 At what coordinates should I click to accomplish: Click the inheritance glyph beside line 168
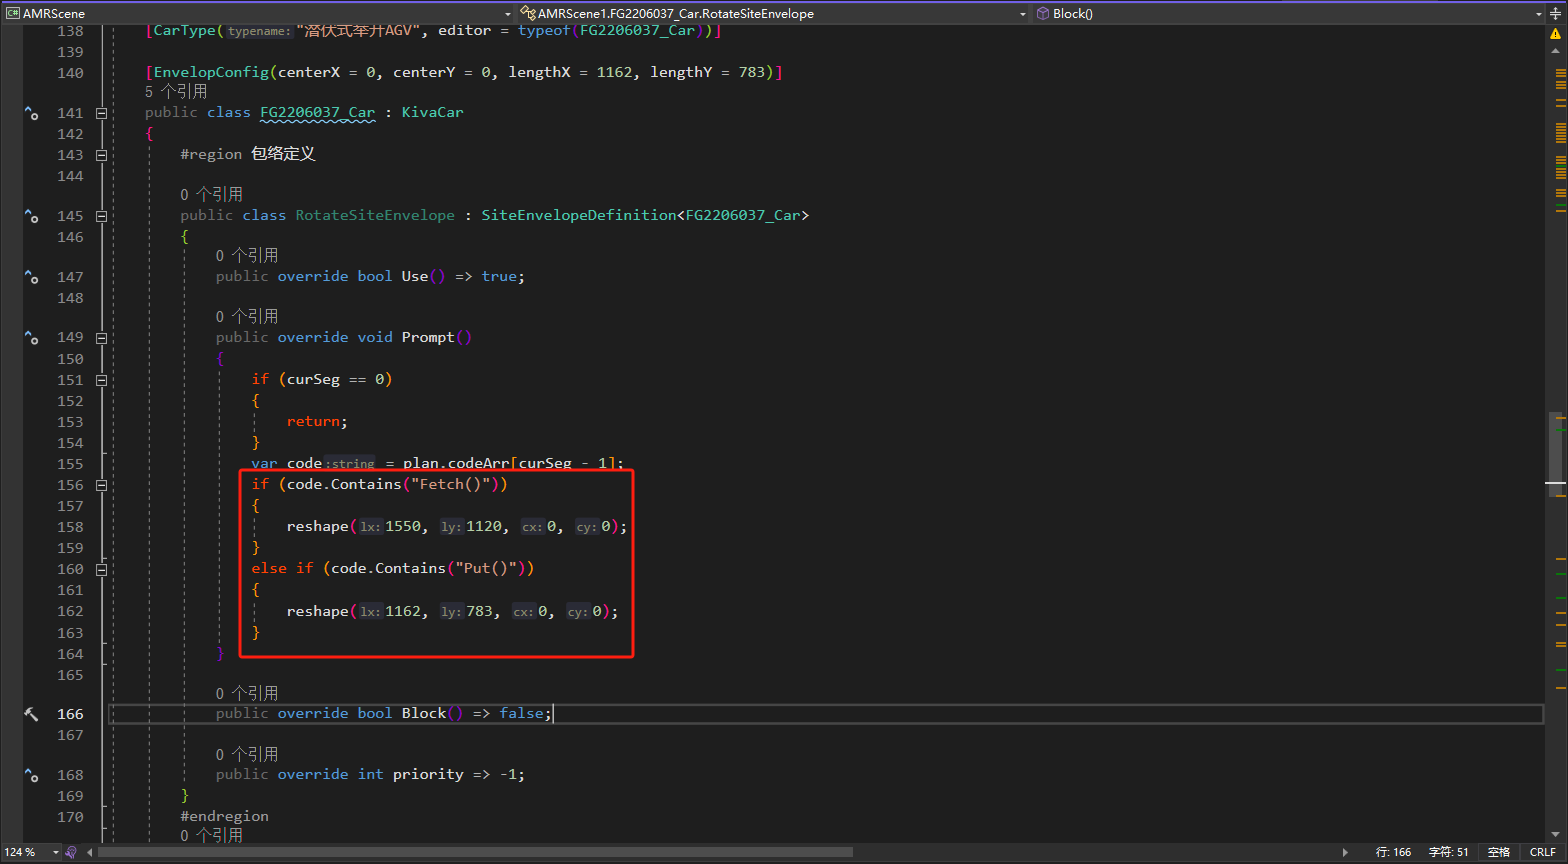(x=31, y=775)
